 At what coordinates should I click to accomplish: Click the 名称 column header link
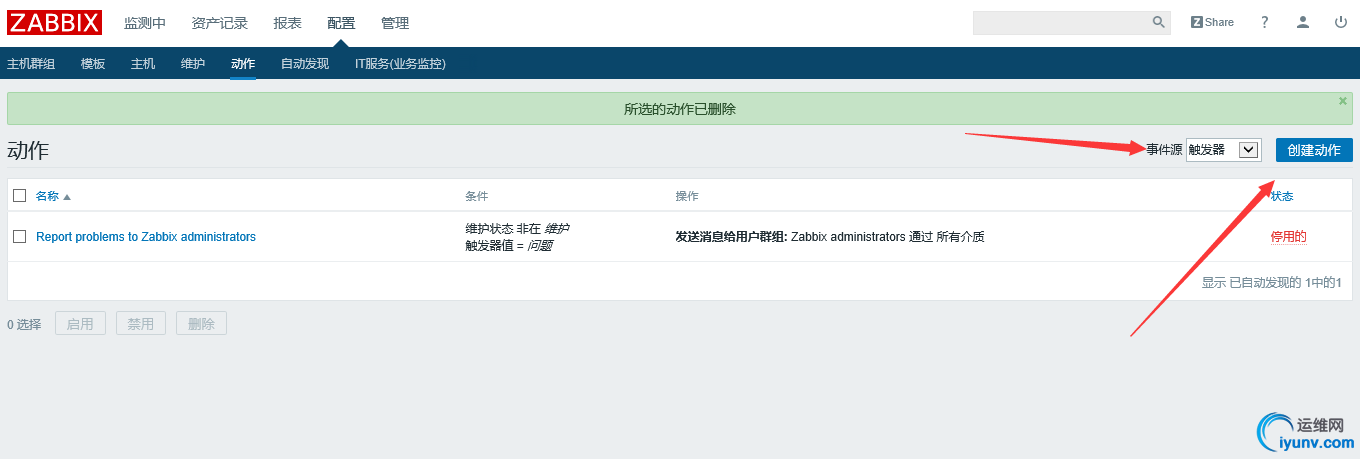point(47,196)
